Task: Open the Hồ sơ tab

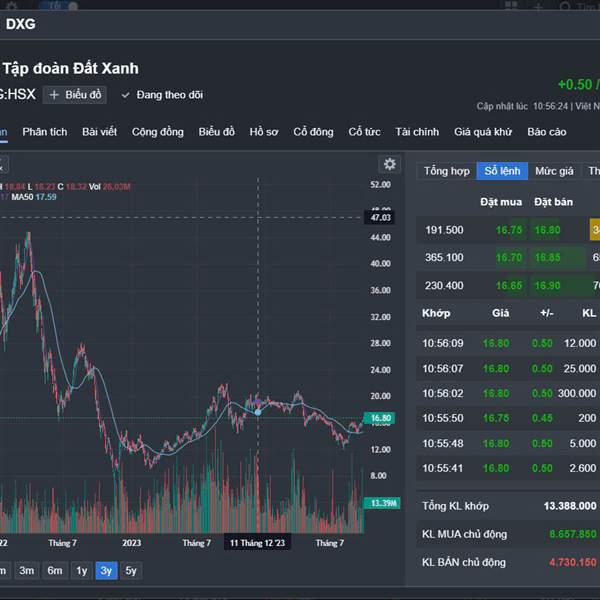Action: (x=264, y=132)
